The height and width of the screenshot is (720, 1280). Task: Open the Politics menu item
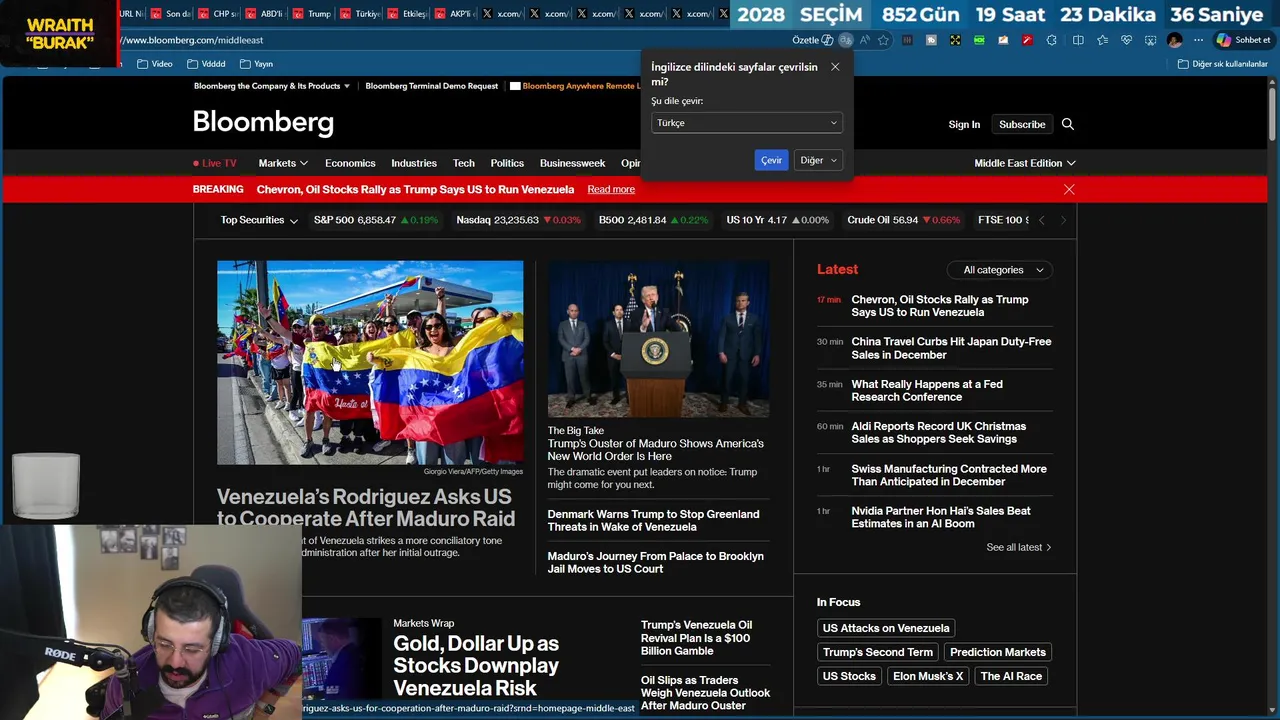(507, 163)
